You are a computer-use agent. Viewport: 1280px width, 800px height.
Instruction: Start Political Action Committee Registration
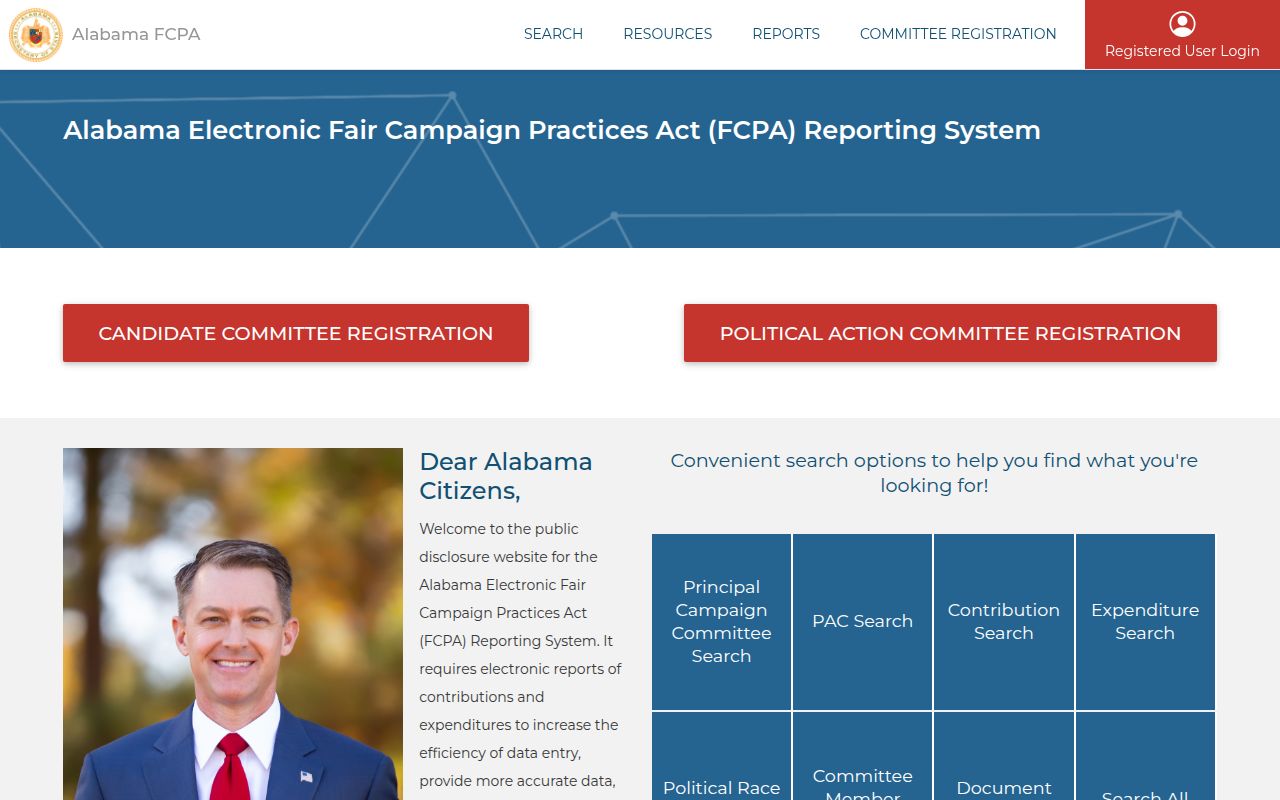(x=950, y=333)
